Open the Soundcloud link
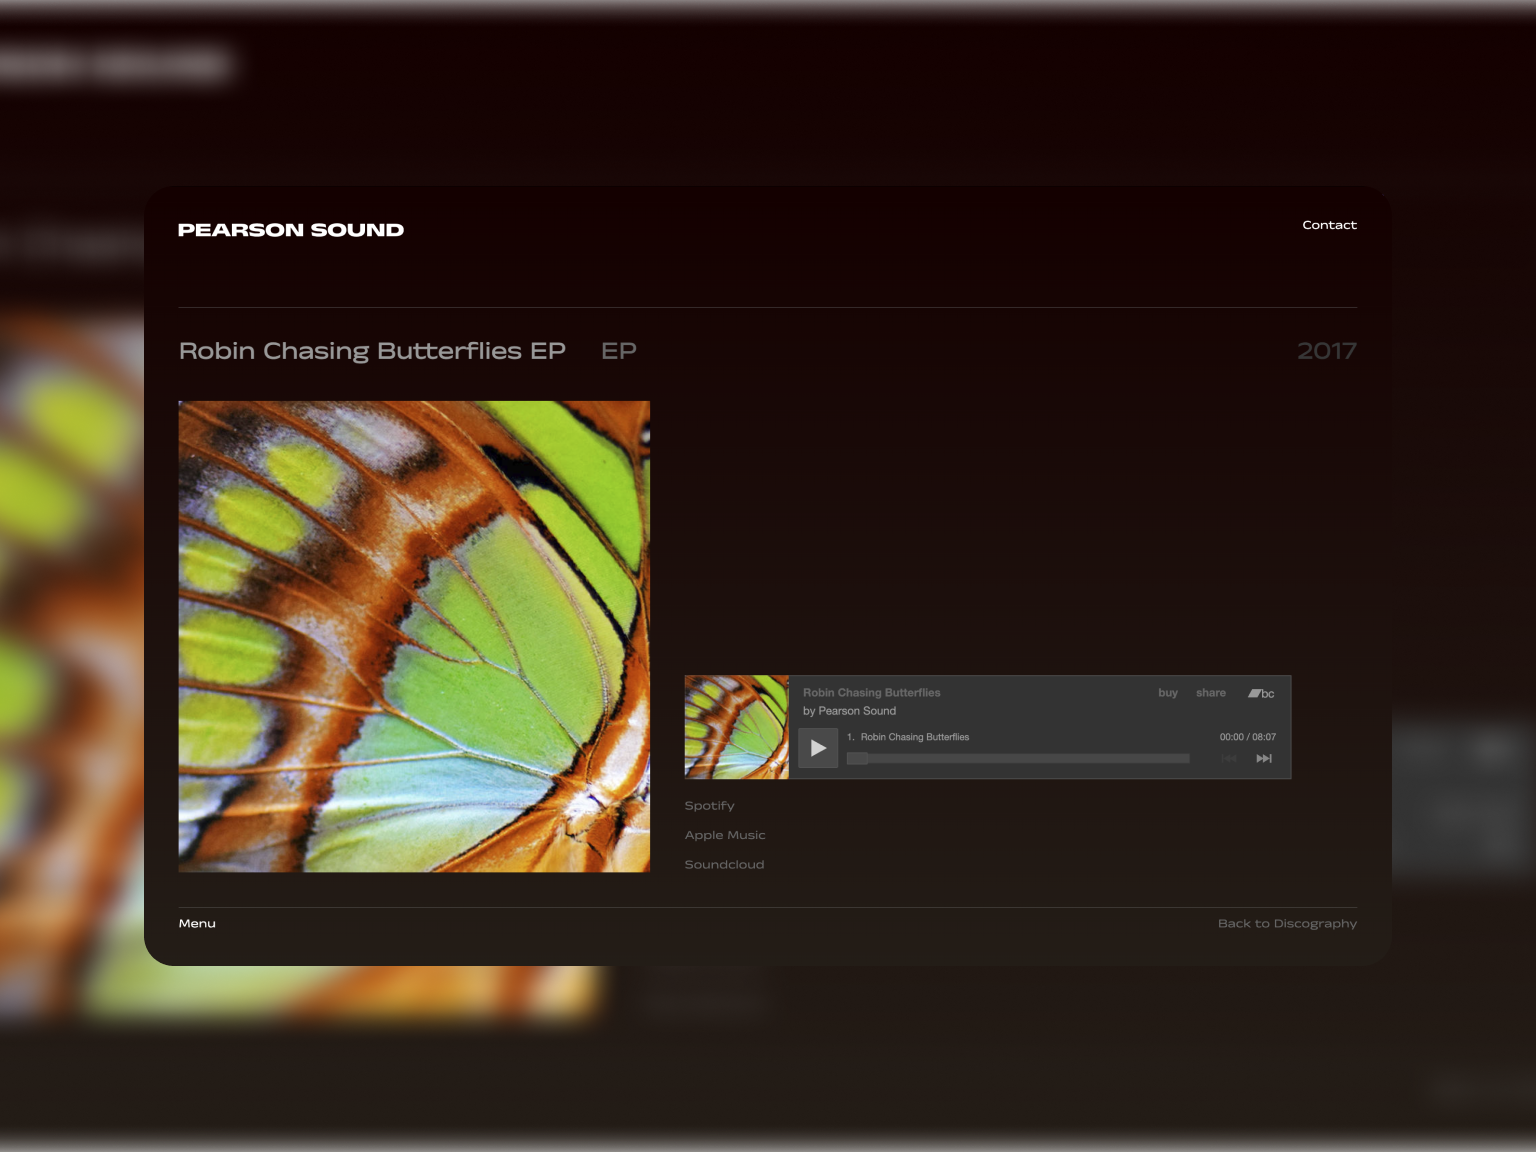The image size is (1536, 1152). (x=724, y=865)
